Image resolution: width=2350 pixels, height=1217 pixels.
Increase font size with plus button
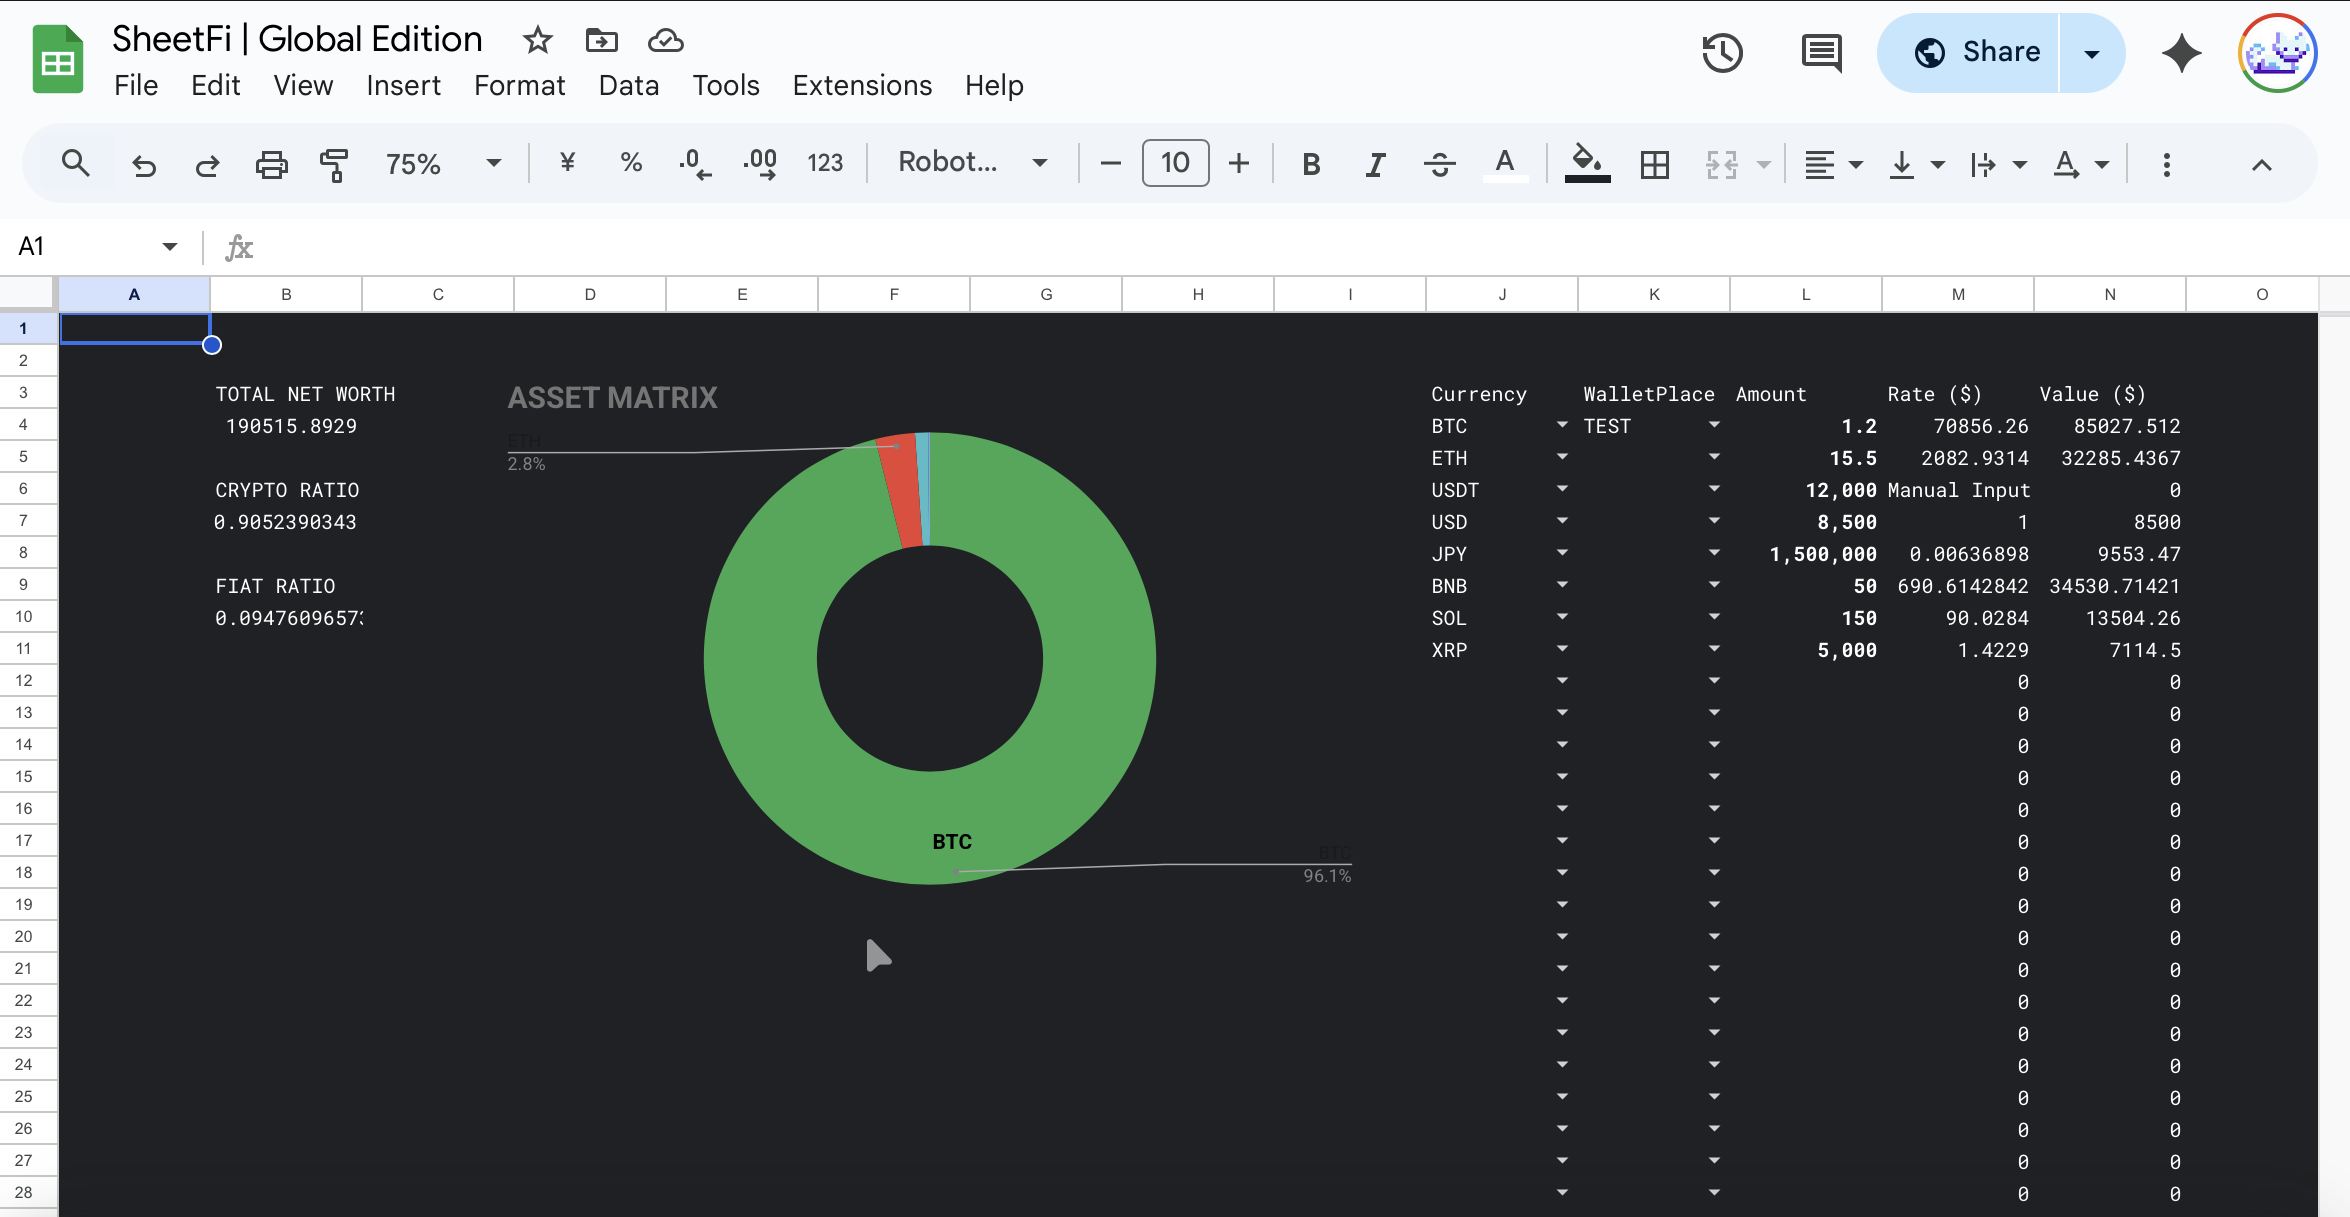1239,164
